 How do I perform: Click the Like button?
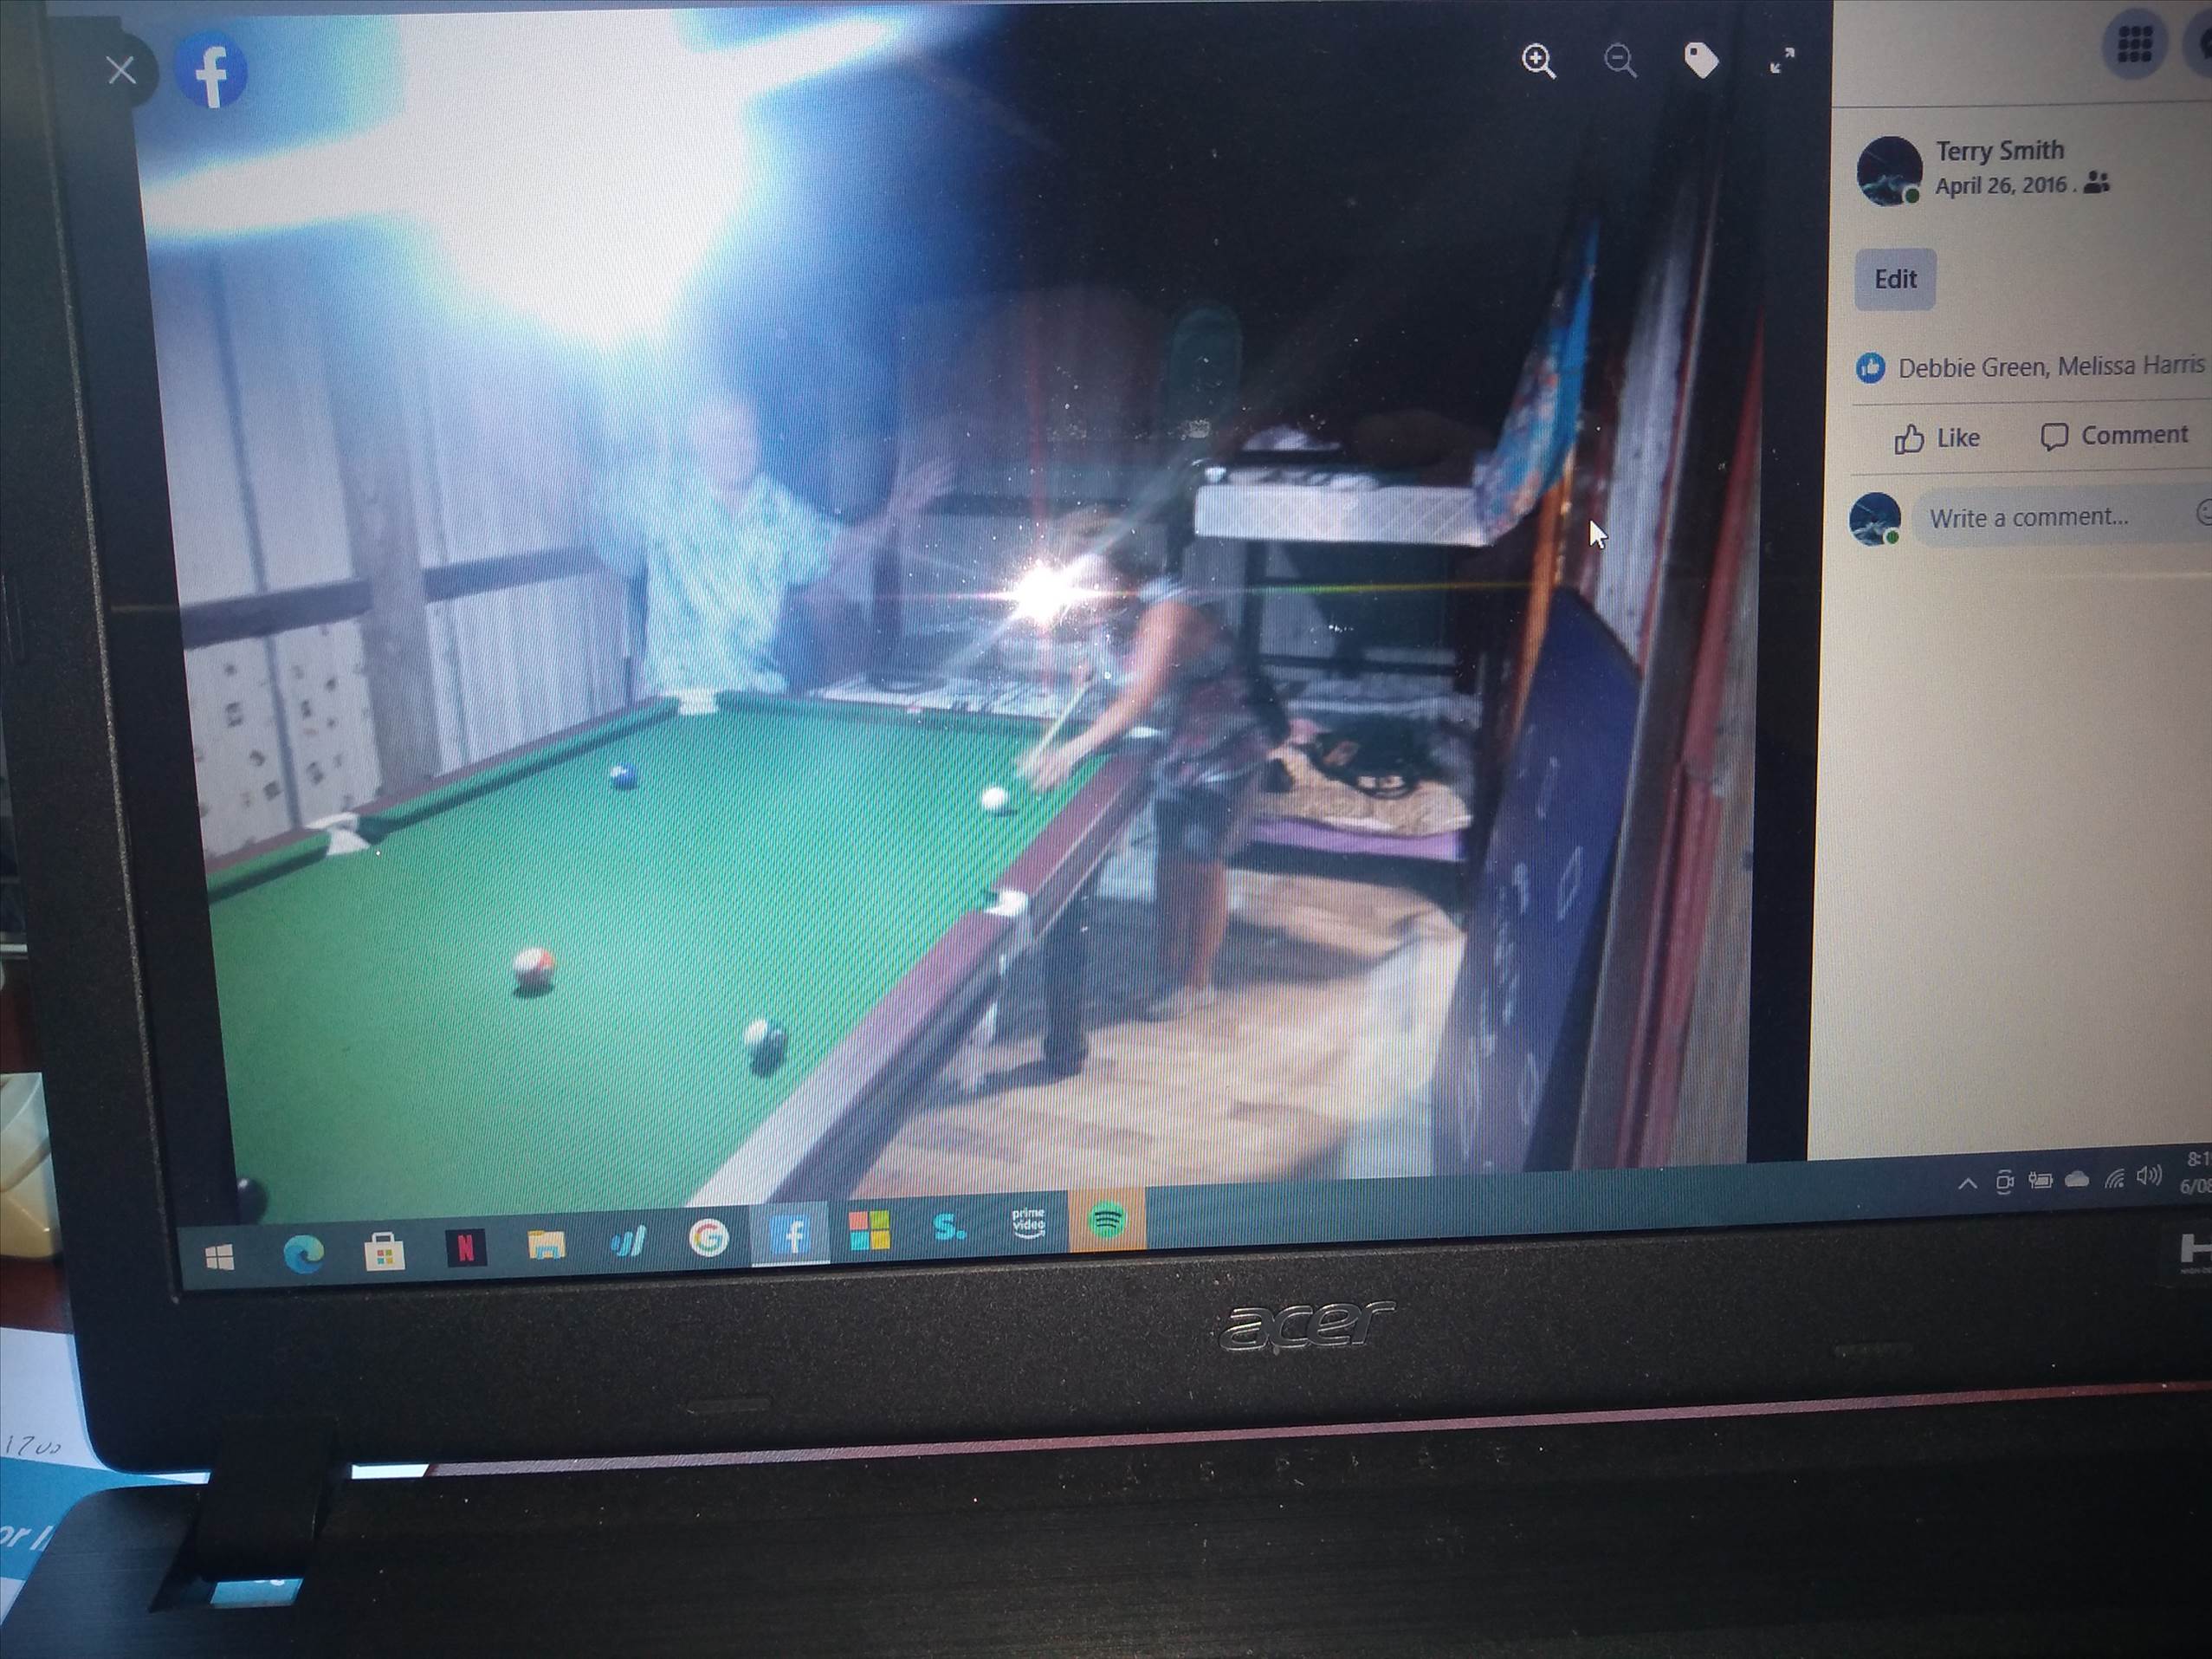pyautogui.click(x=1937, y=438)
